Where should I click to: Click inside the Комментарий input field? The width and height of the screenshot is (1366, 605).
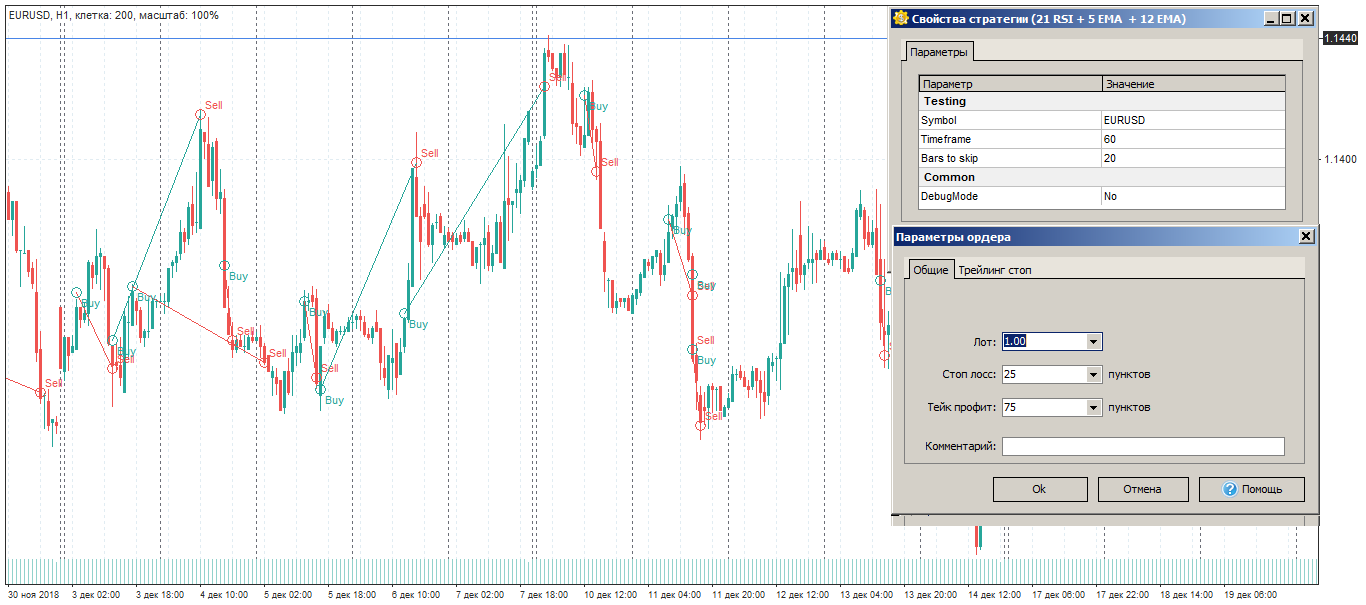point(1143,446)
